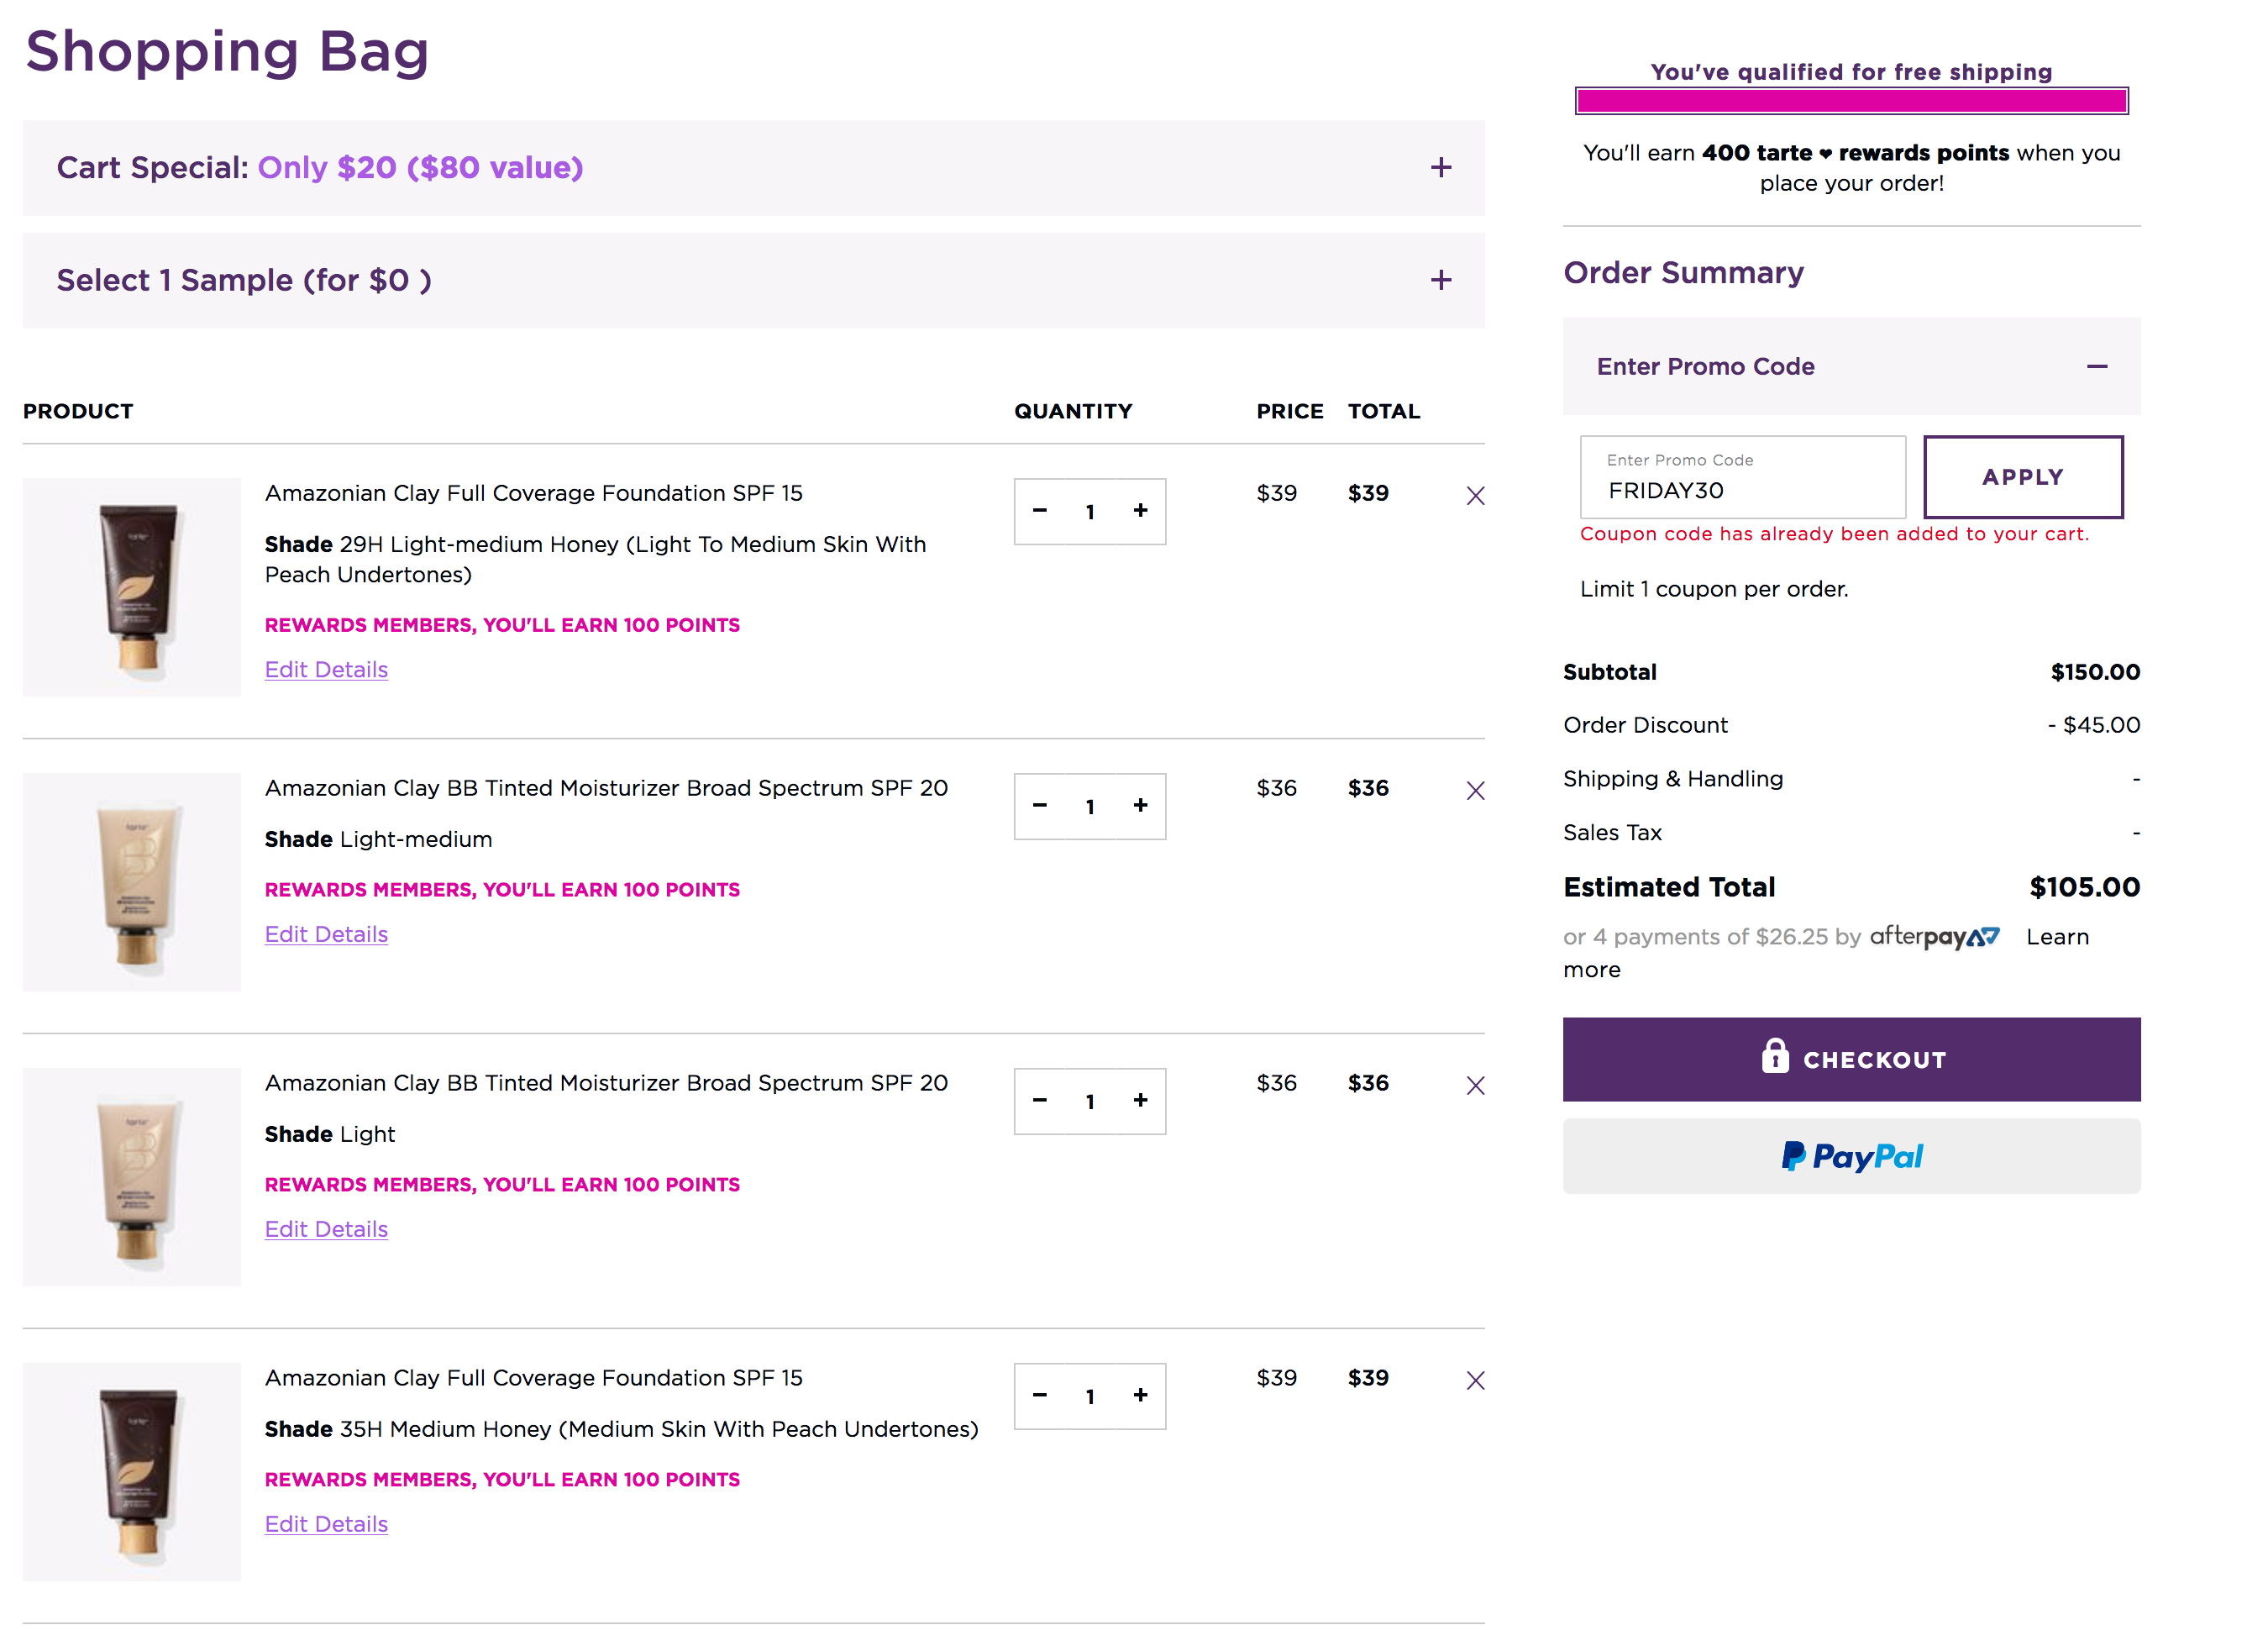Decrease quantity of 29H Light-medium Honey foundation
This screenshot has width=2268, height=1625.
[x=1040, y=511]
